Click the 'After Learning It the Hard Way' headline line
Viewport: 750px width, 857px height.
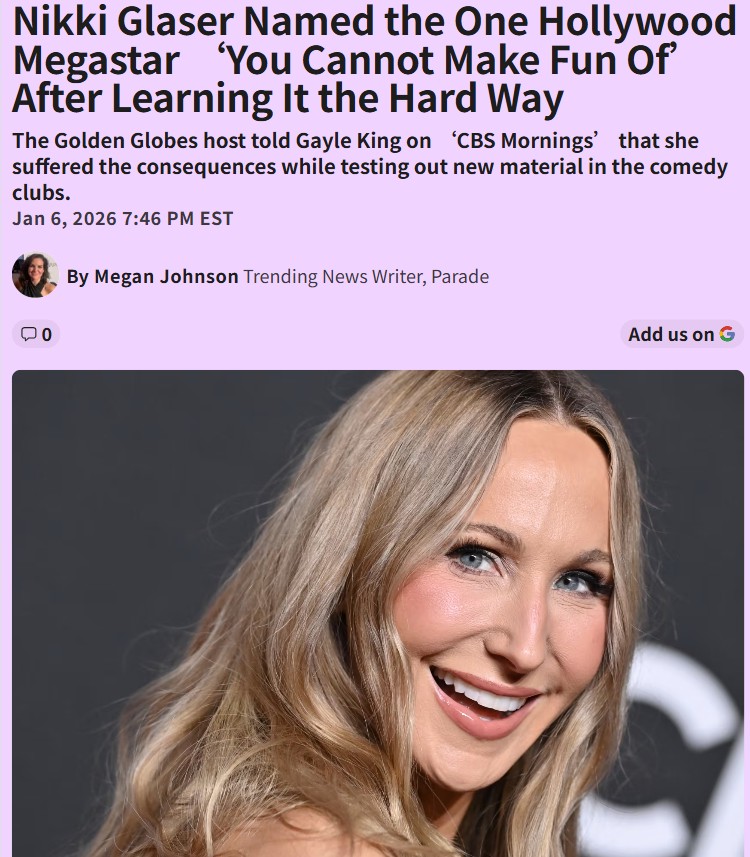click(288, 99)
